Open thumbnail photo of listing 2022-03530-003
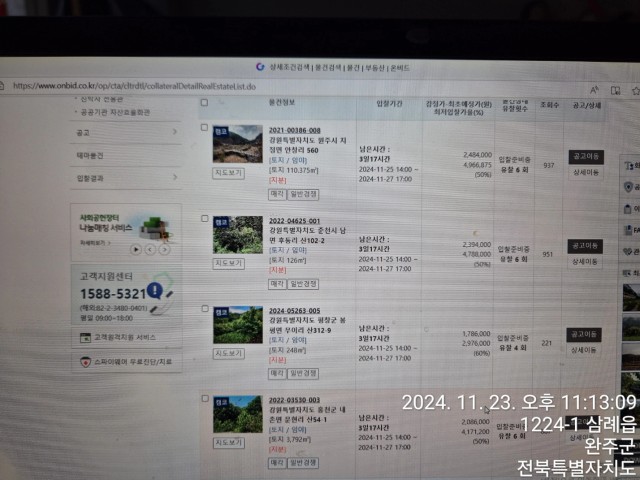Screen dimensions: 640x480 238,414
